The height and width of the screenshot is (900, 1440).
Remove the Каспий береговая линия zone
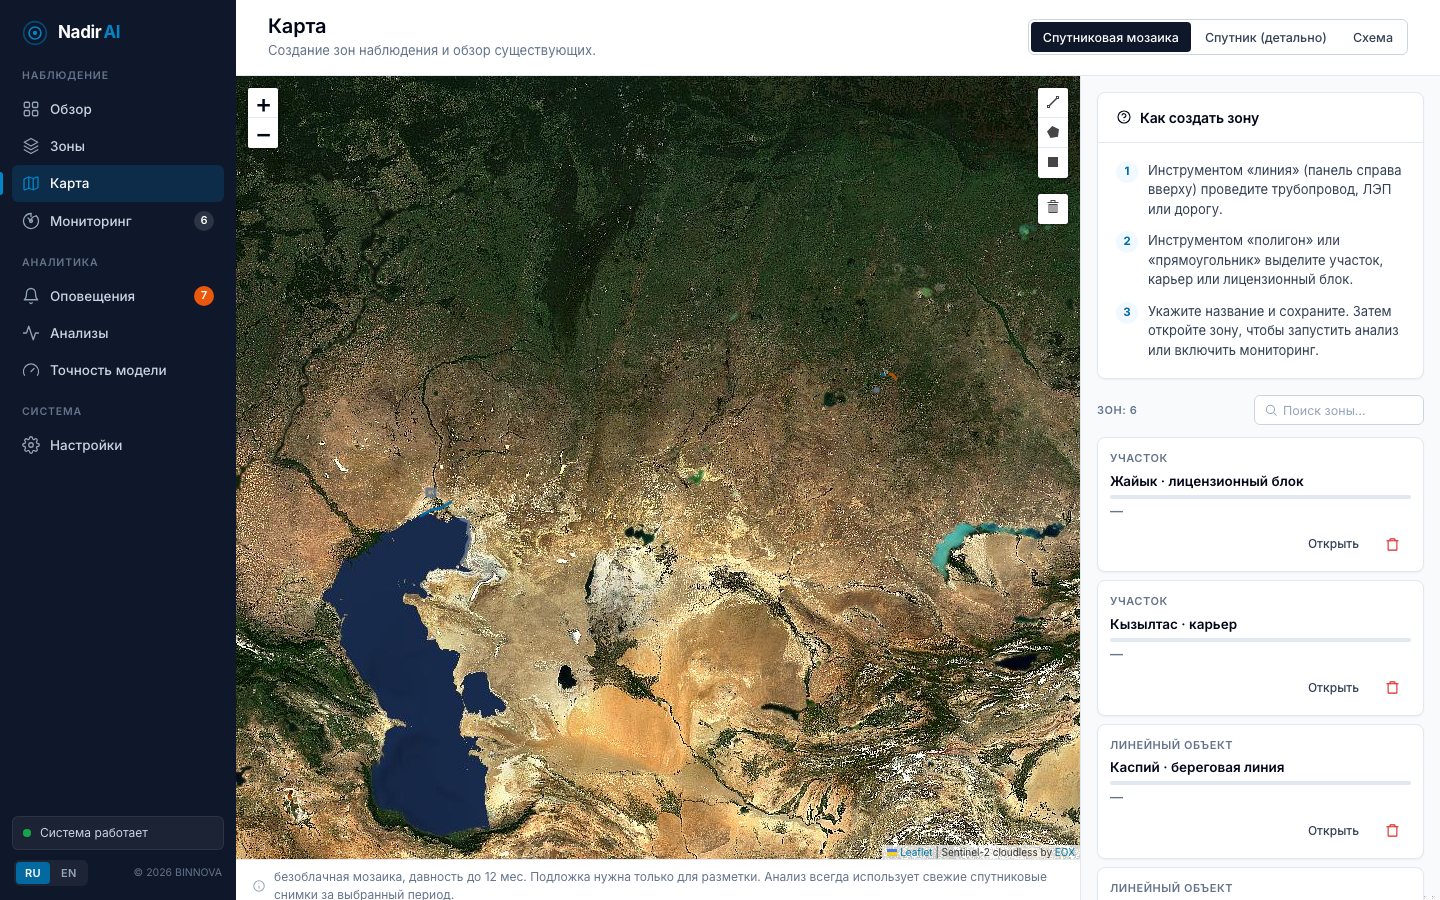coord(1392,831)
